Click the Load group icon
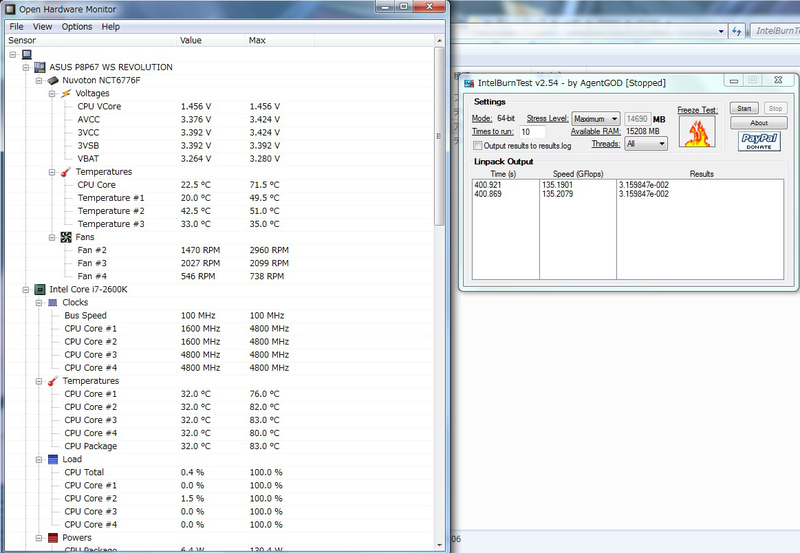 pos(53,460)
